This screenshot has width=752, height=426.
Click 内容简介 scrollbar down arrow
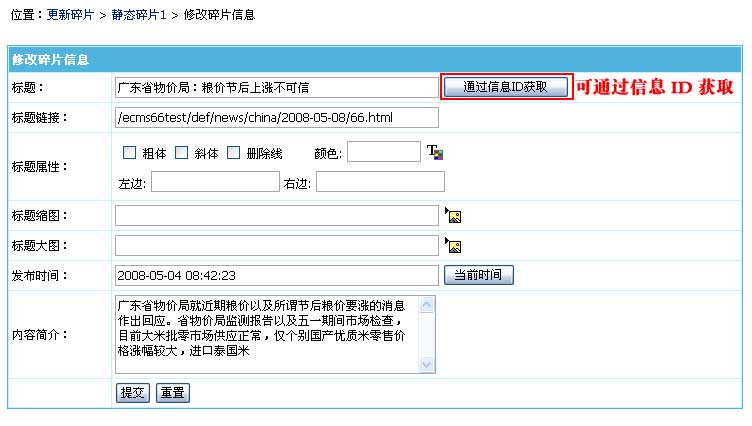click(428, 363)
